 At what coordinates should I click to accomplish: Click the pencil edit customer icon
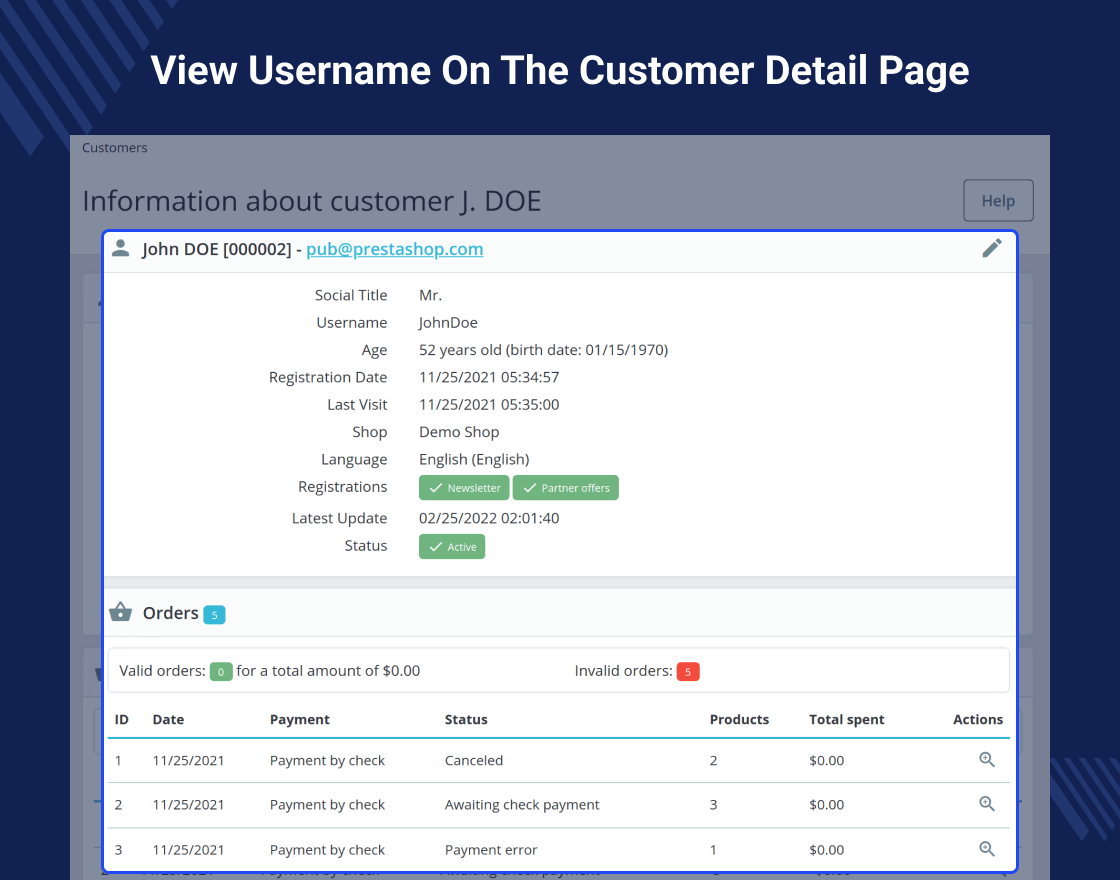[x=991, y=249]
